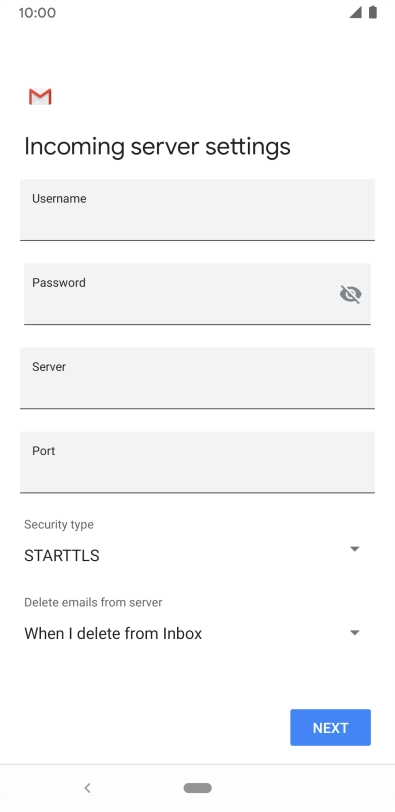
Task: Tap the cellular signal status icon
Action: [355, 12]
